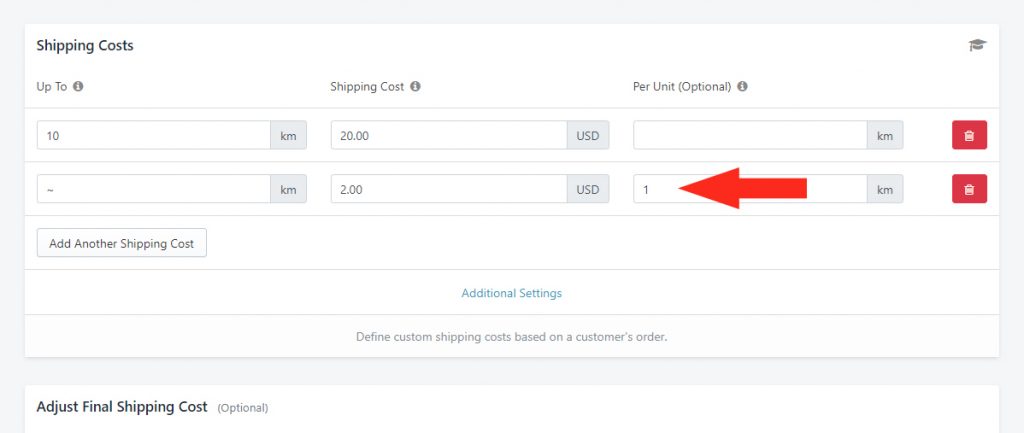Click the USD label next to 2.00
The image size is (1024, 433).
588,189
